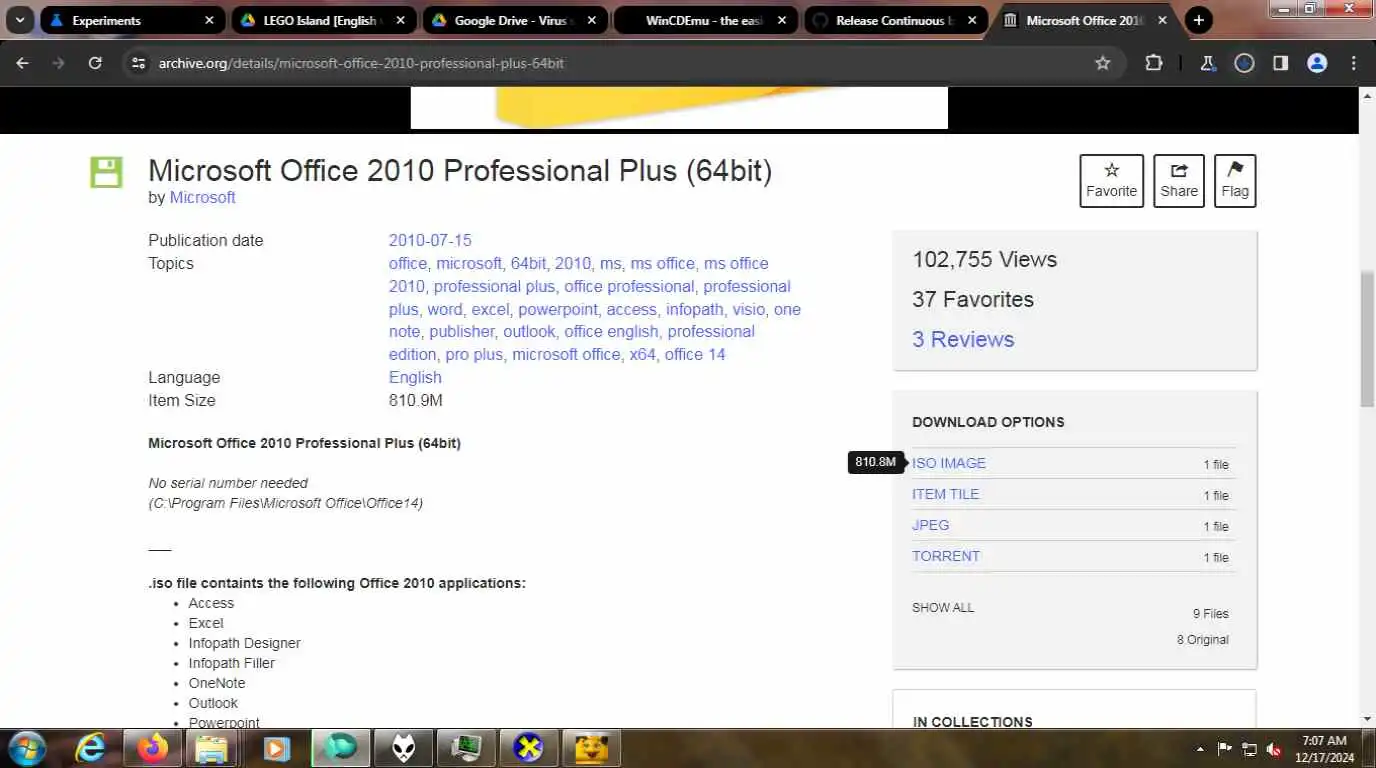Click the green floppy disk software icon

(106, 172)
